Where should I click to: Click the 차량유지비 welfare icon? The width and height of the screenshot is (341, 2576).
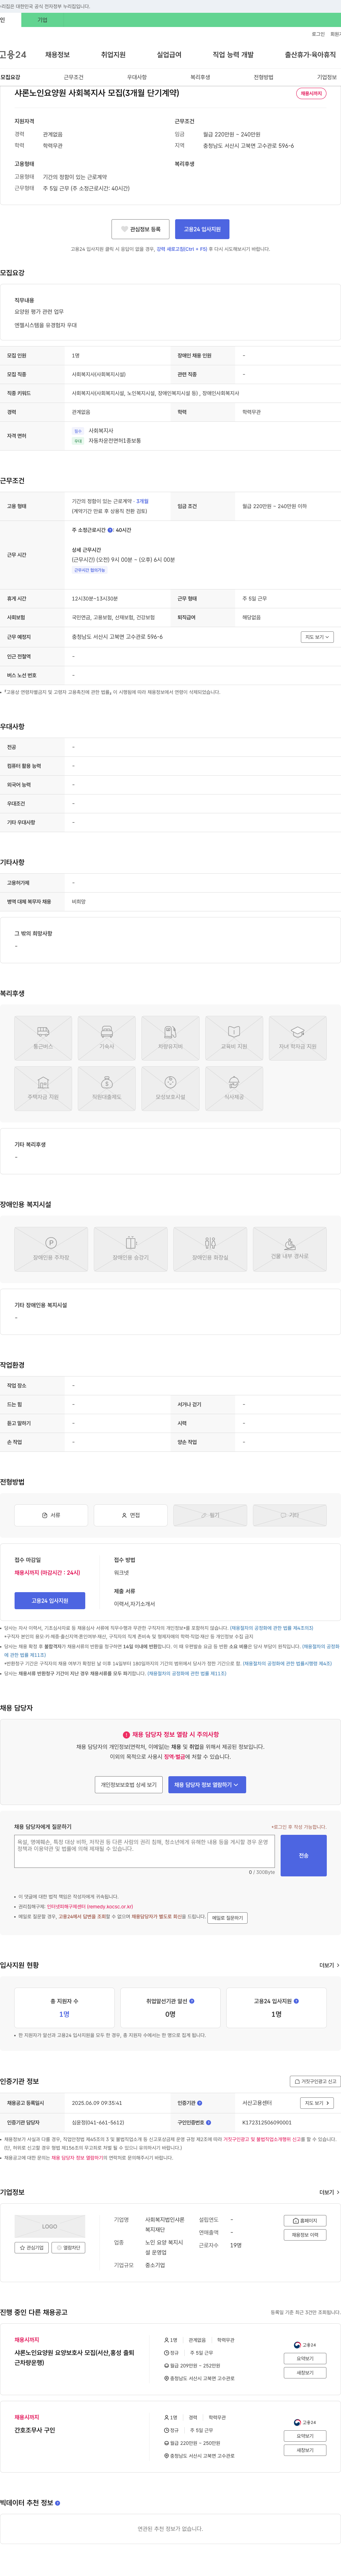pos(170,1038)
